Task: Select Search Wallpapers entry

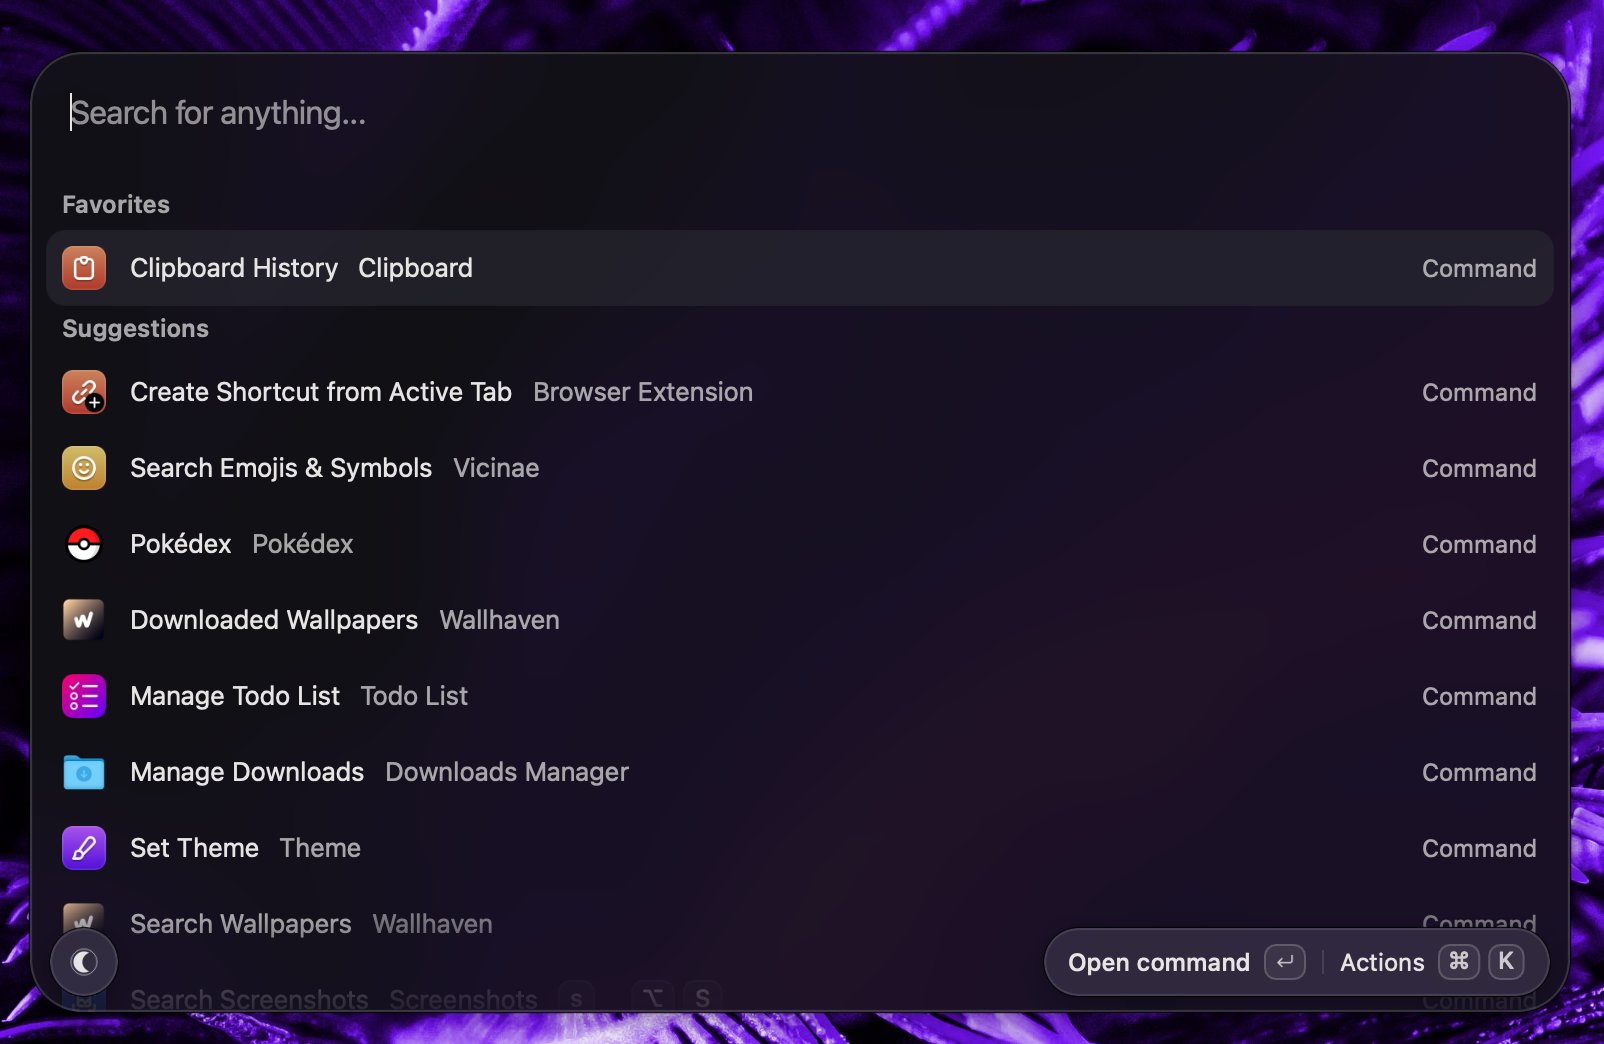Action: [800, 924]
